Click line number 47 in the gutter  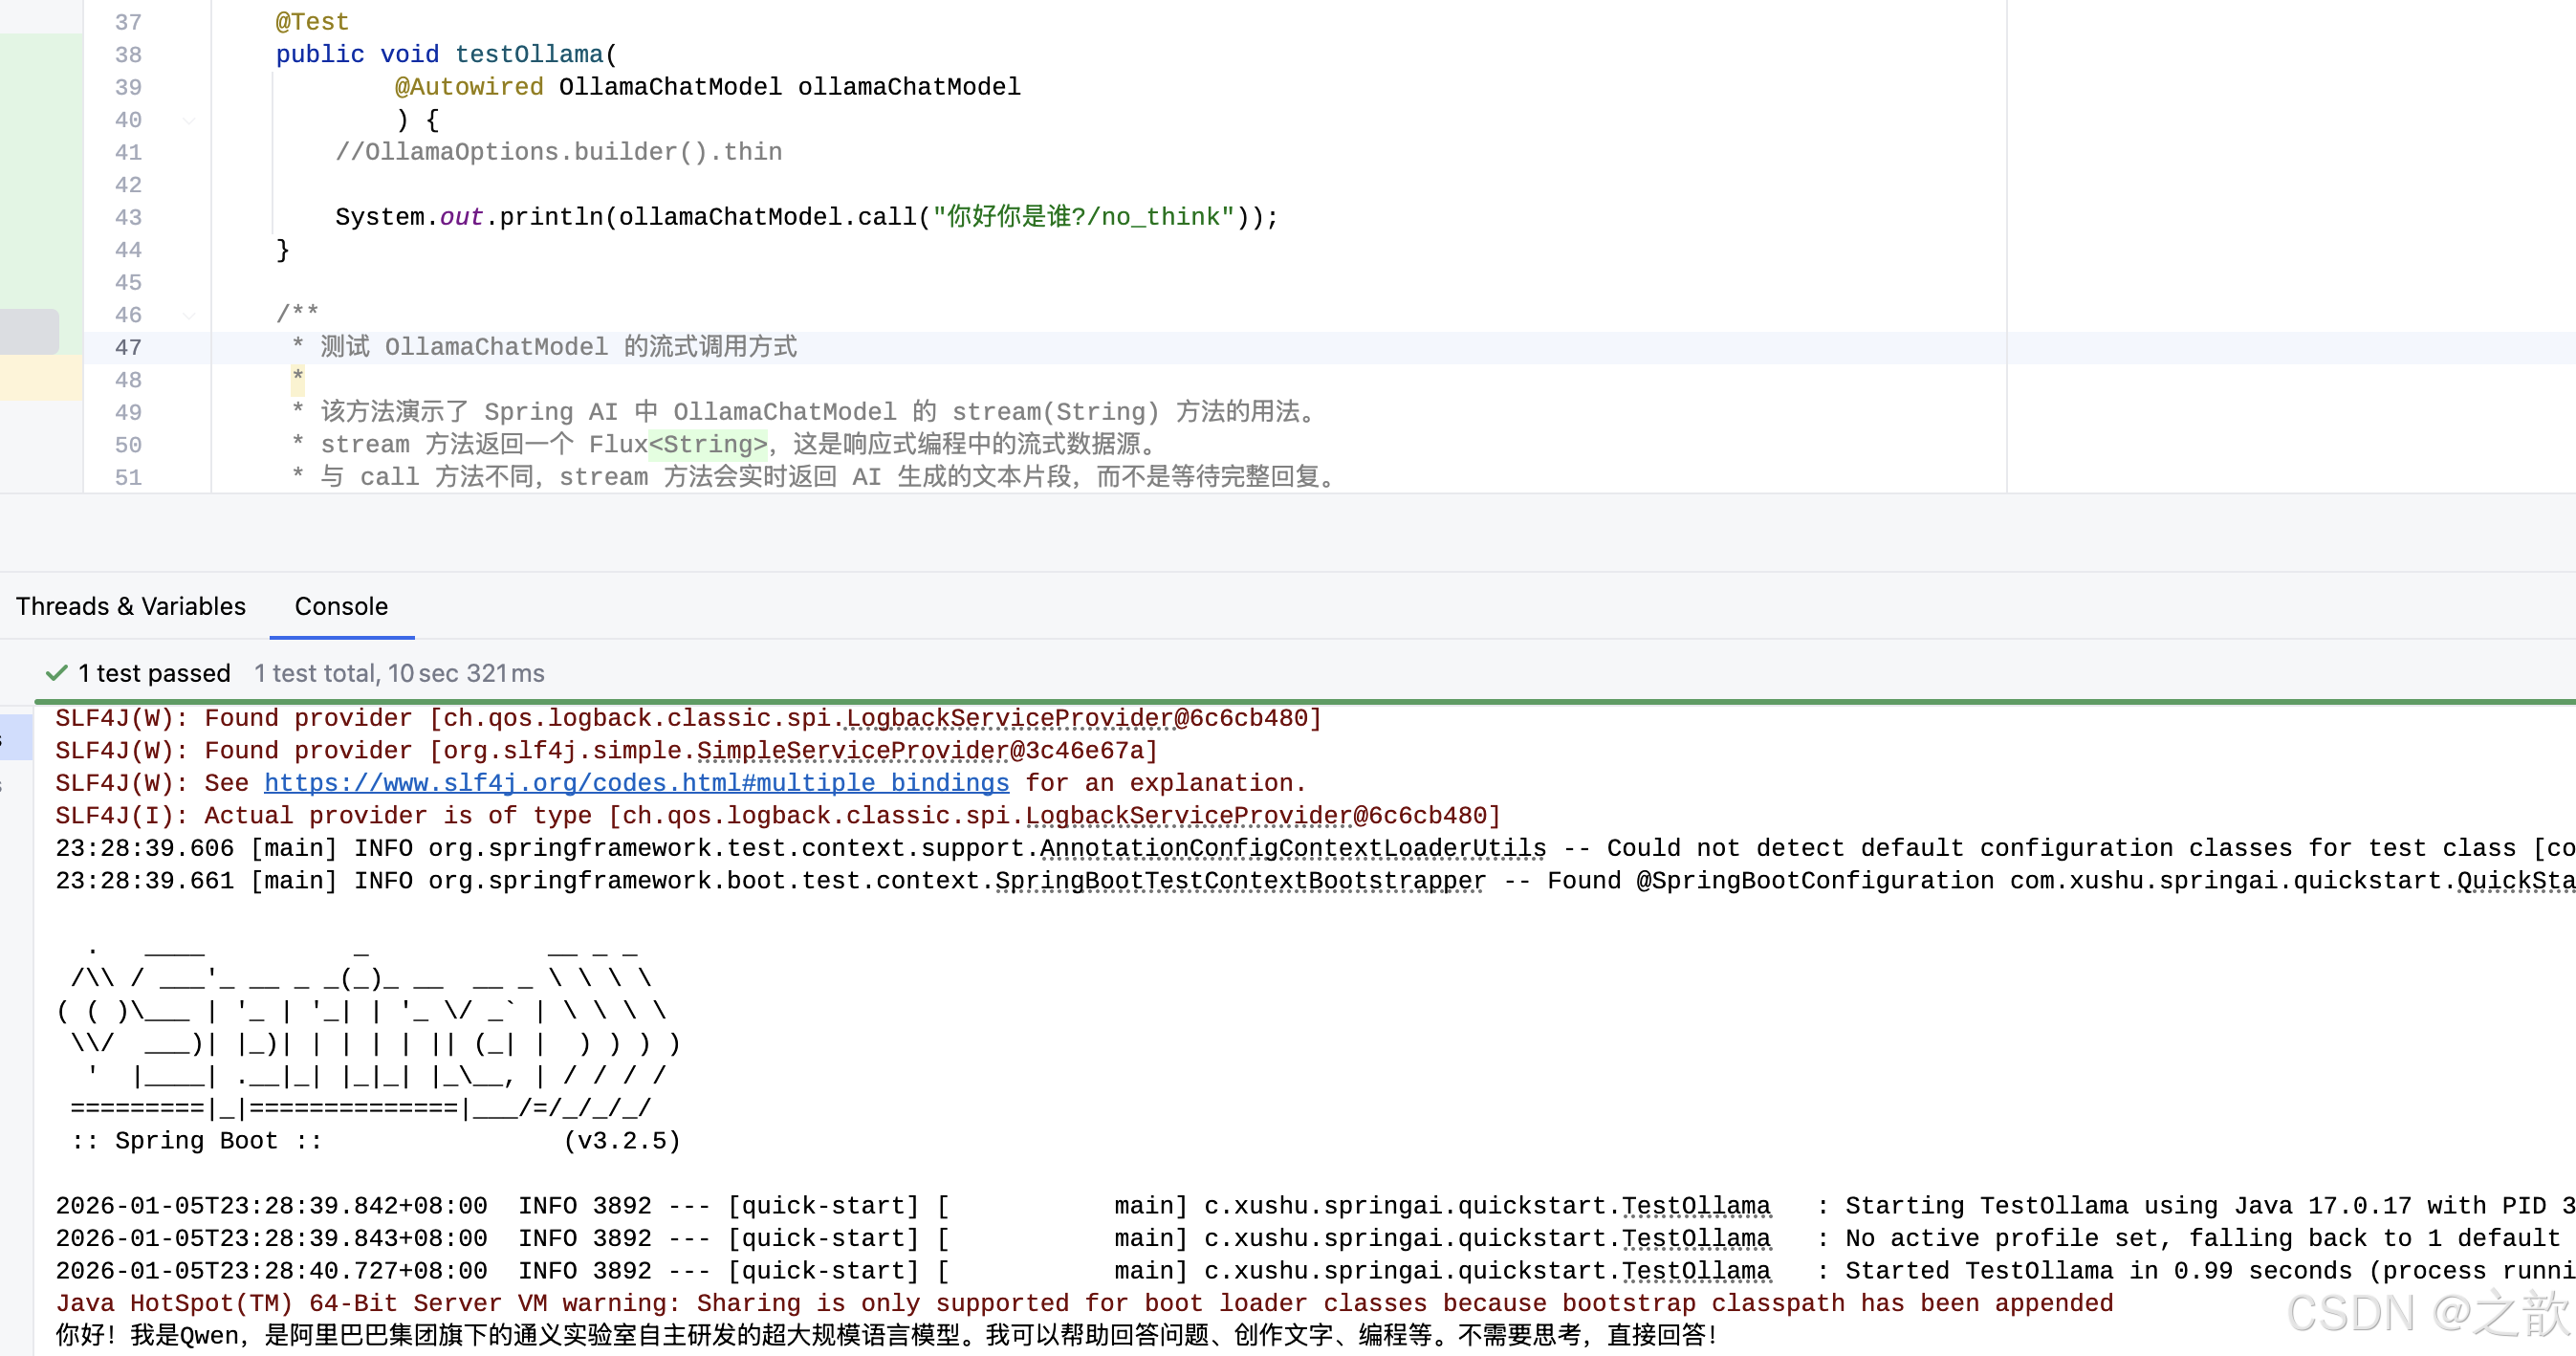(128, 347)
